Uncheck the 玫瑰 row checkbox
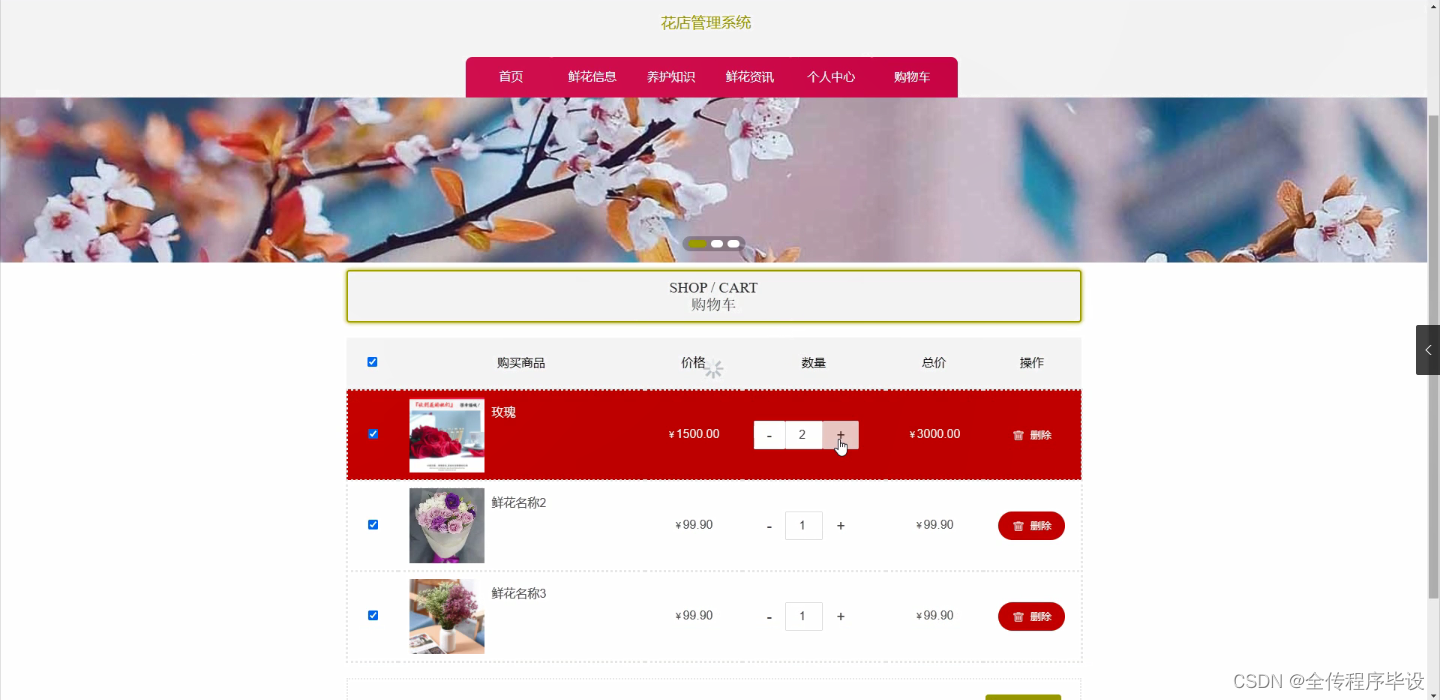Image resolution: width=1440 pixels, height=700 pixels. tap(373, 434)
